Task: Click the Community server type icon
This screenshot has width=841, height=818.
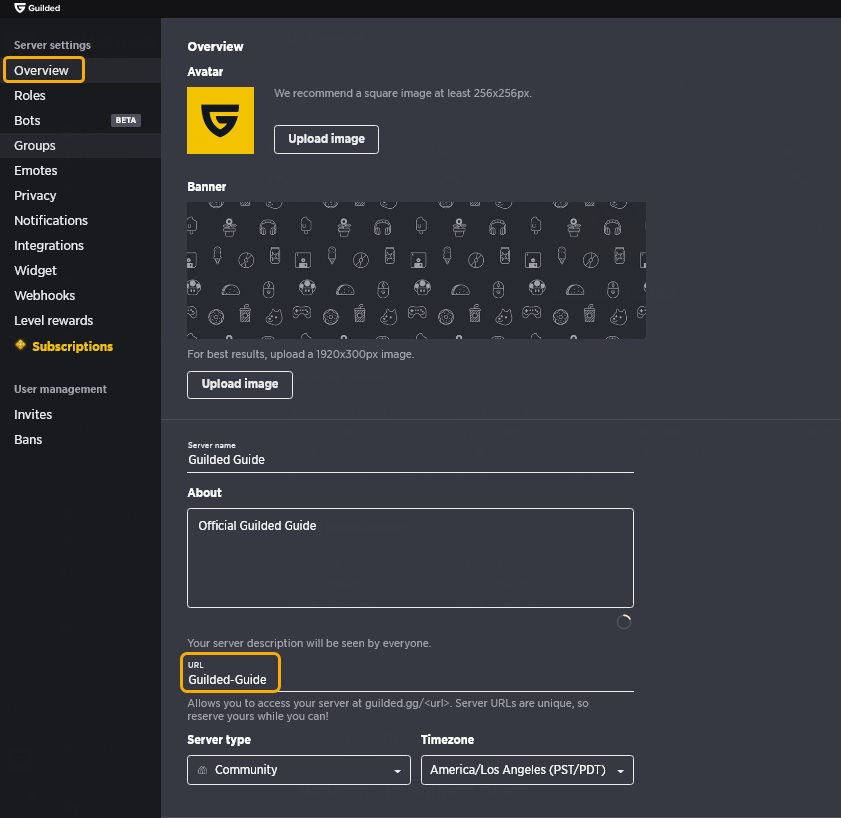Action: tap(202, 770)
